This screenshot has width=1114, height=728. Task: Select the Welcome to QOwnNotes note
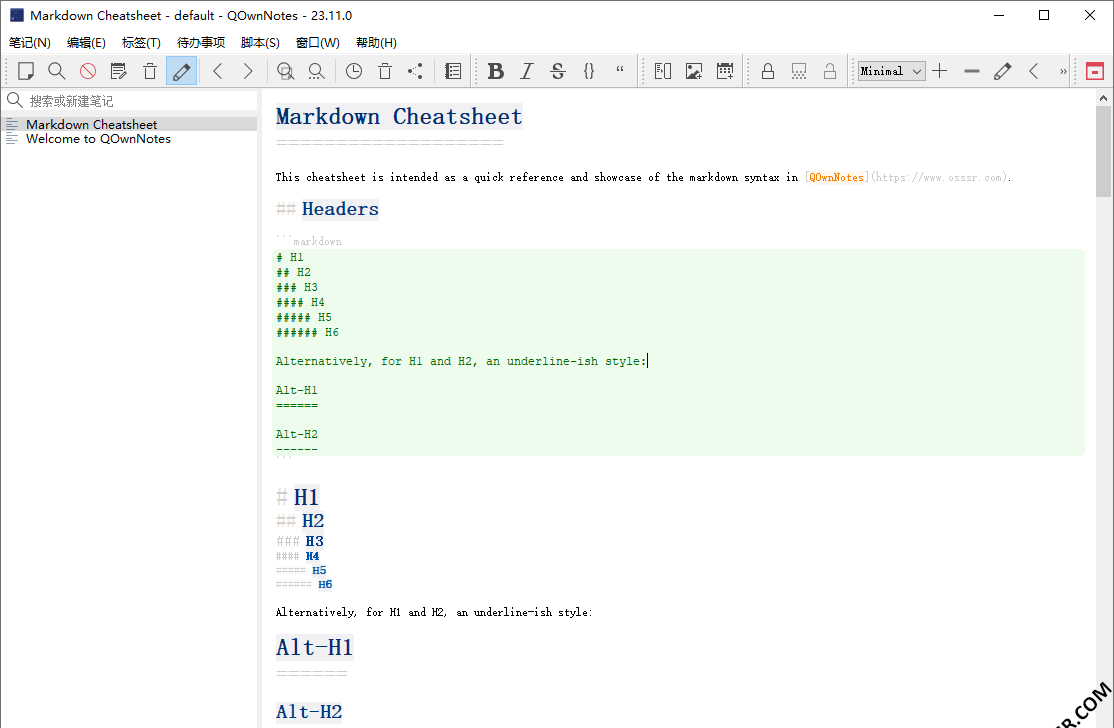[x=130, y=138]
